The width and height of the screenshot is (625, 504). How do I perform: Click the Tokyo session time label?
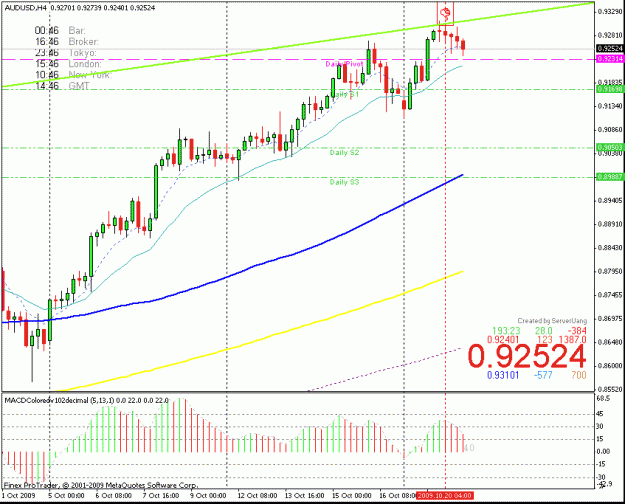82,53
